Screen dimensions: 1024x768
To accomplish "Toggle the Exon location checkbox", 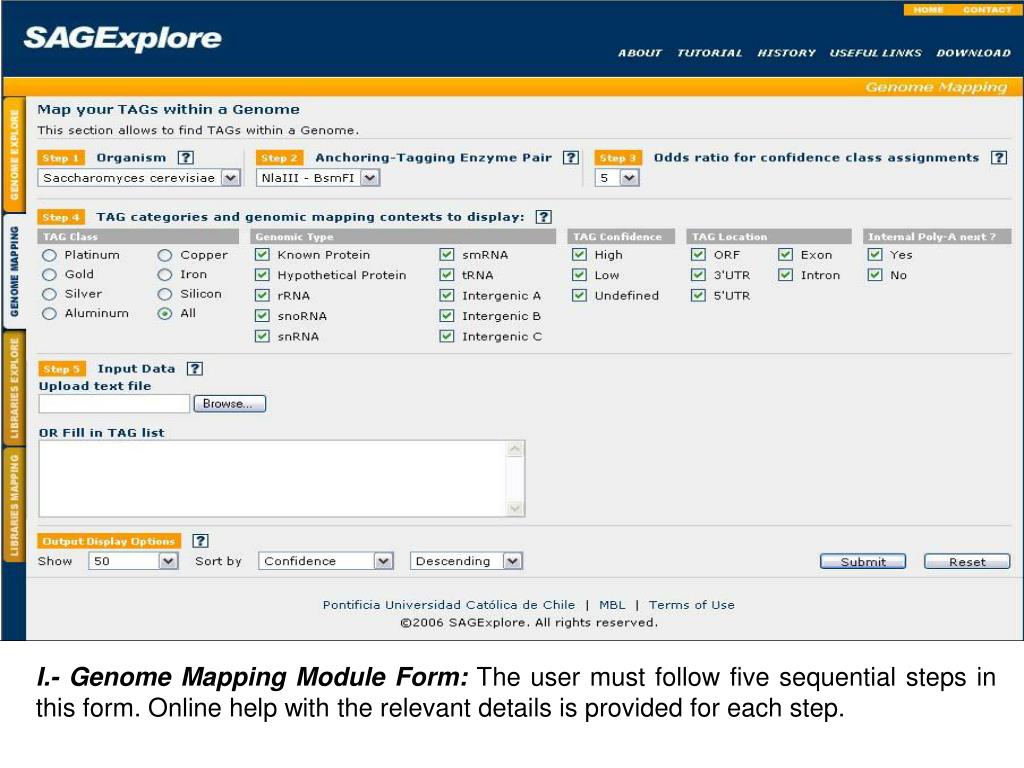I will (786, 255).
